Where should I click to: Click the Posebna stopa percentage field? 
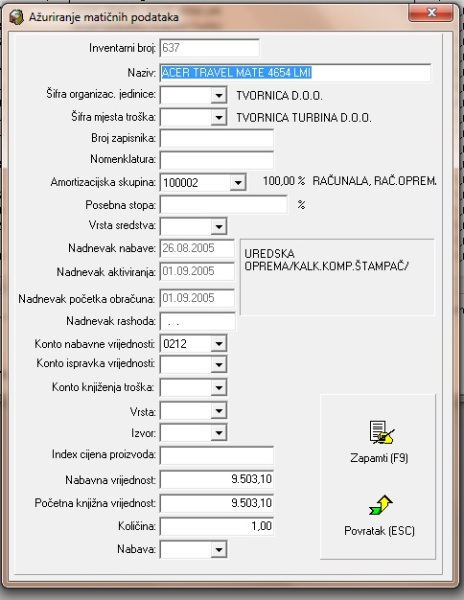pos(223,205)
